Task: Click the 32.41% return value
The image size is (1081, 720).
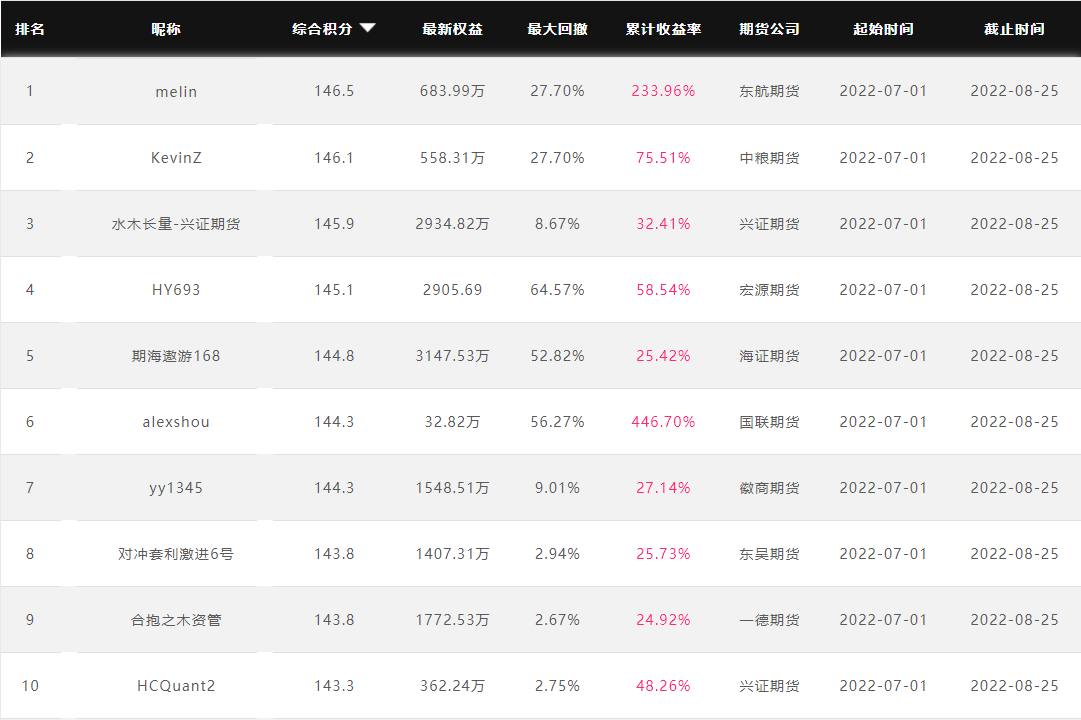Action: click(663, 224)
